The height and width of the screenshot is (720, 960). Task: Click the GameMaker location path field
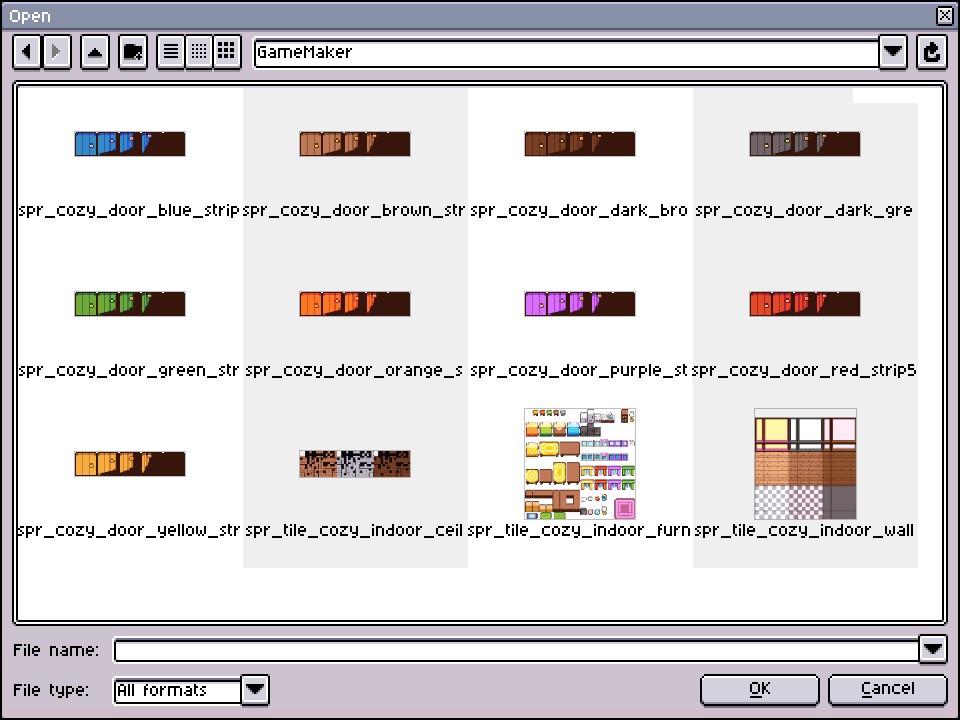tap(566, 53)
